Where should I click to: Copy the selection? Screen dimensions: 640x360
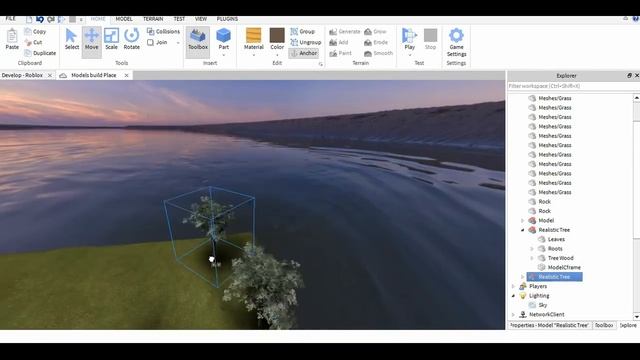[x=35, y=31]
